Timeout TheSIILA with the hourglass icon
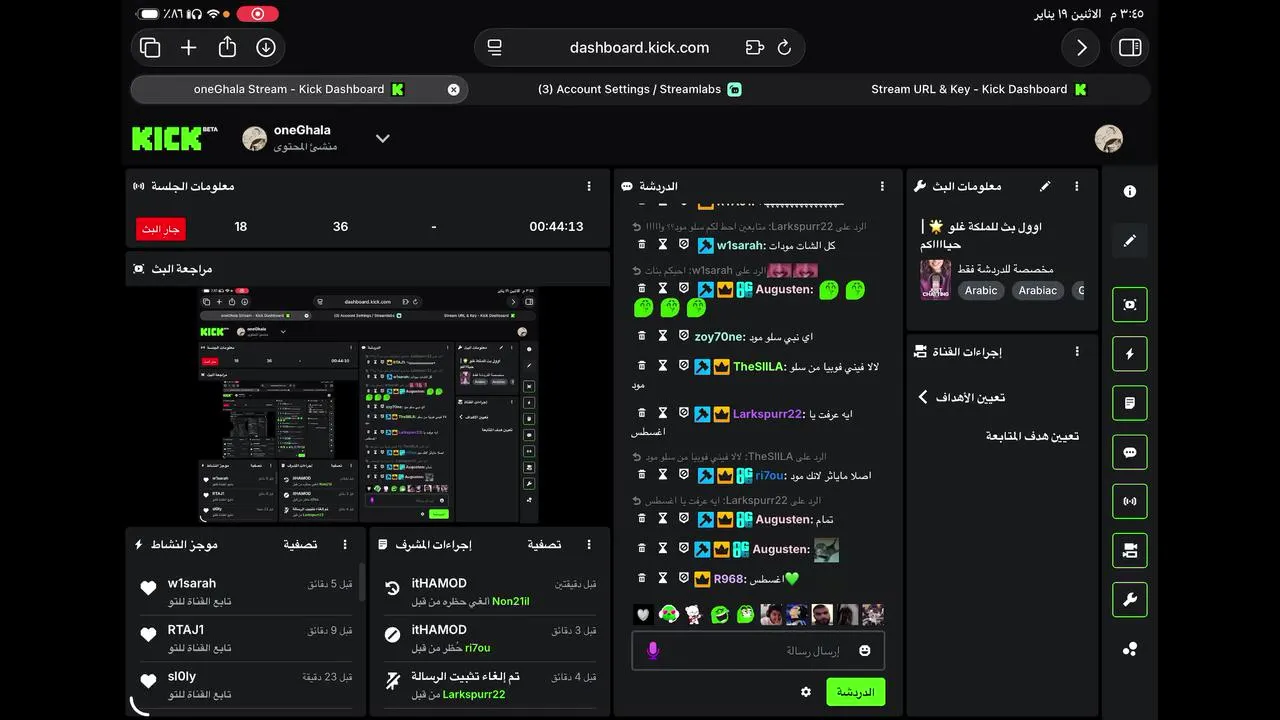Screen dimensions: 1280x720 (x=663, y=366)
